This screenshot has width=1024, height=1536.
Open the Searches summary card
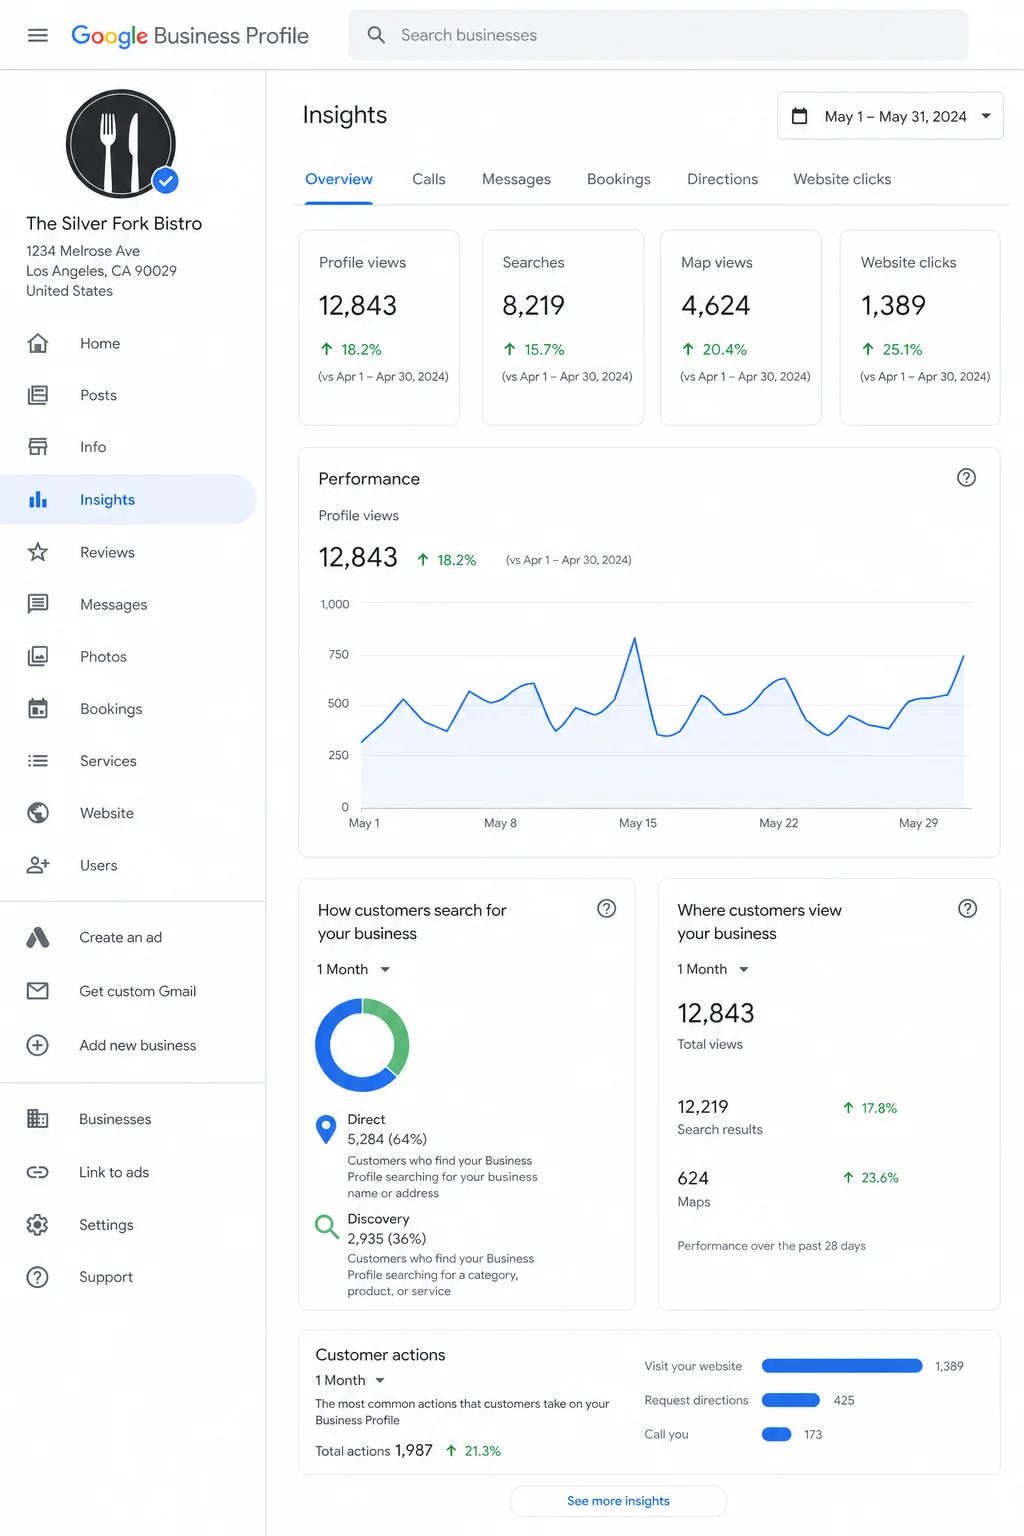click(563, 328)
